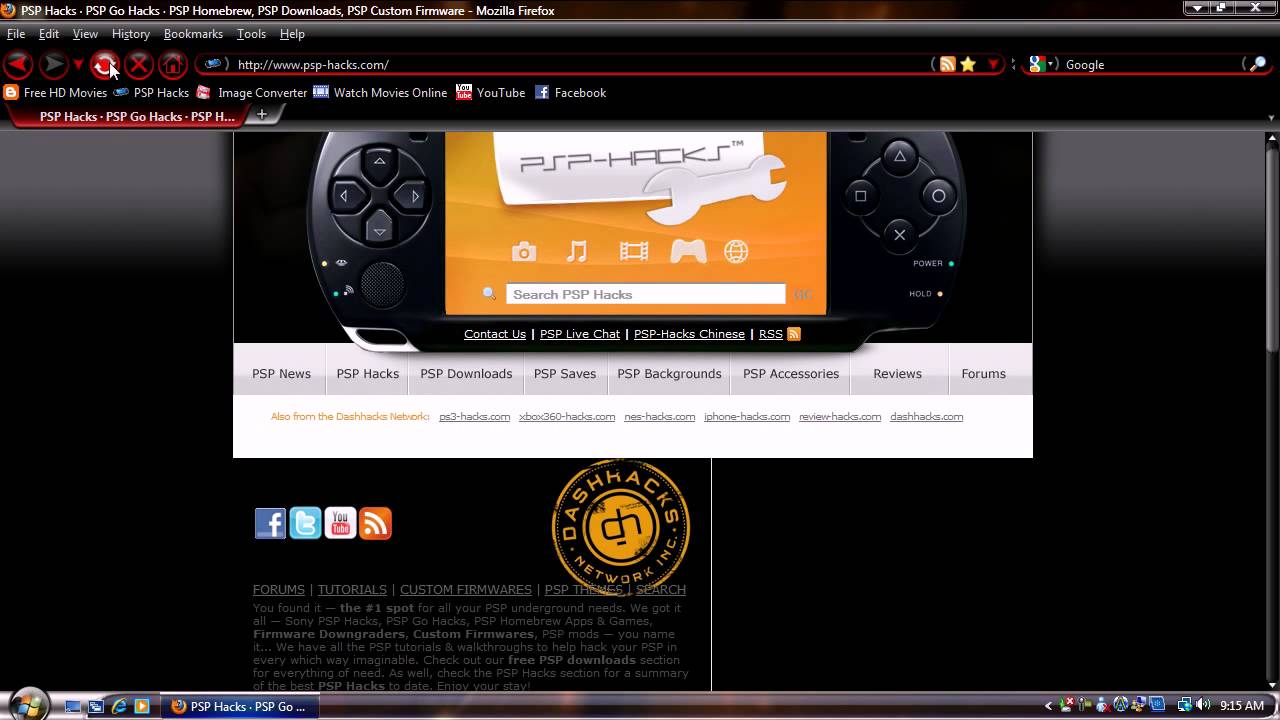1280x720 pixels.
Task: Click the camera photo icon on the PSP screen
Action: [x=524, y=252]
